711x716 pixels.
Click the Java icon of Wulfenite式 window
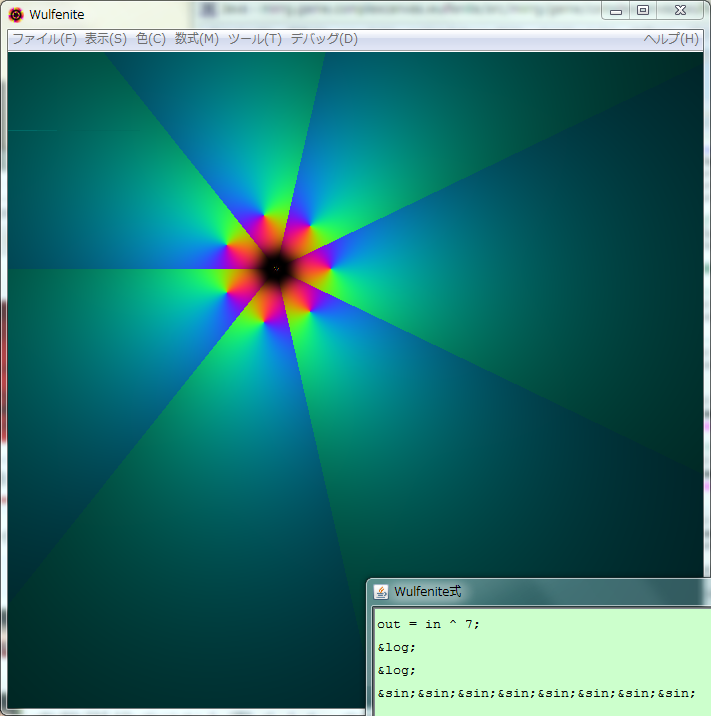coord(381,591)
